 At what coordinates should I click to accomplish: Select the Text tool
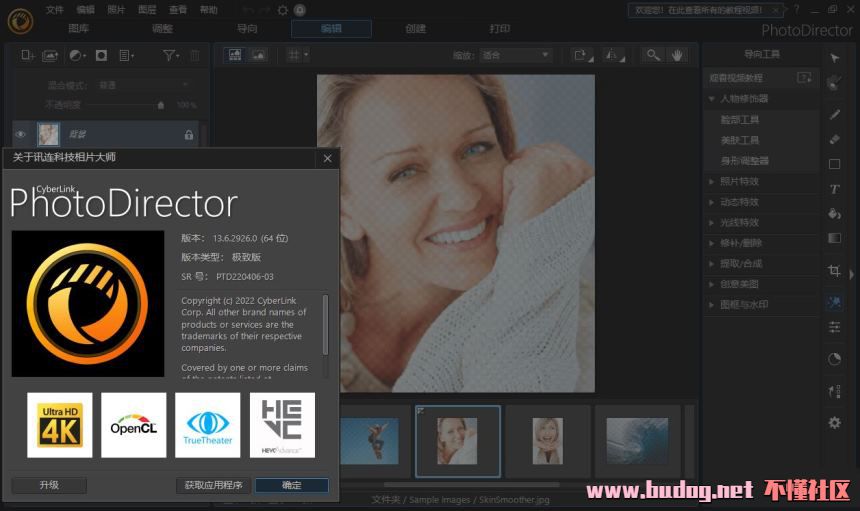(x=834, y=189)
